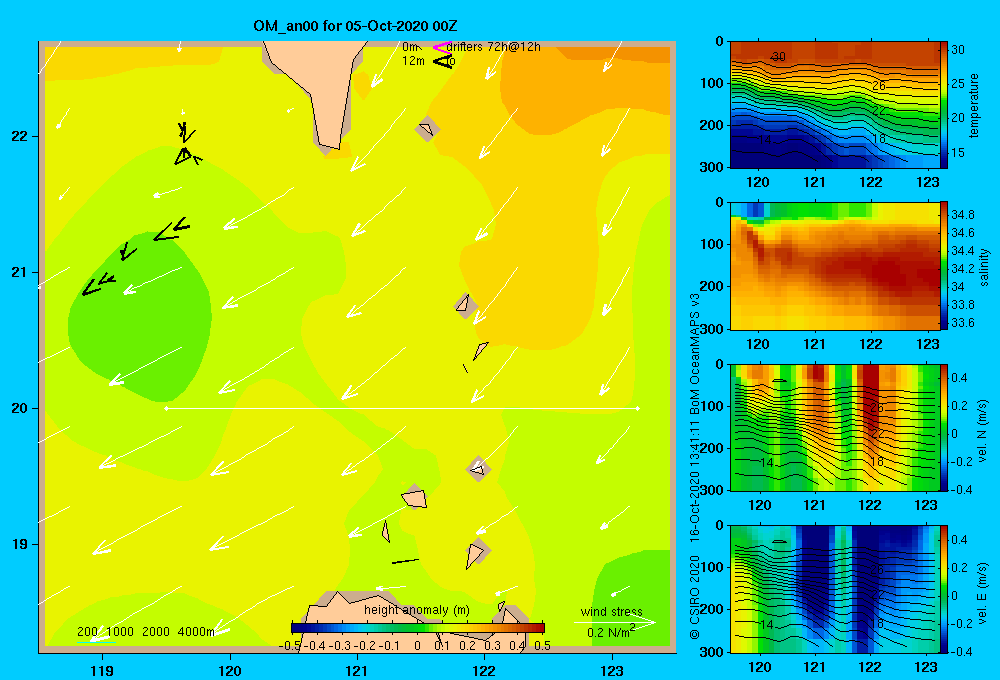Click the 'vel. N (m/s)' axis label
1000x680 pixels.
click(x=983, y=431)
